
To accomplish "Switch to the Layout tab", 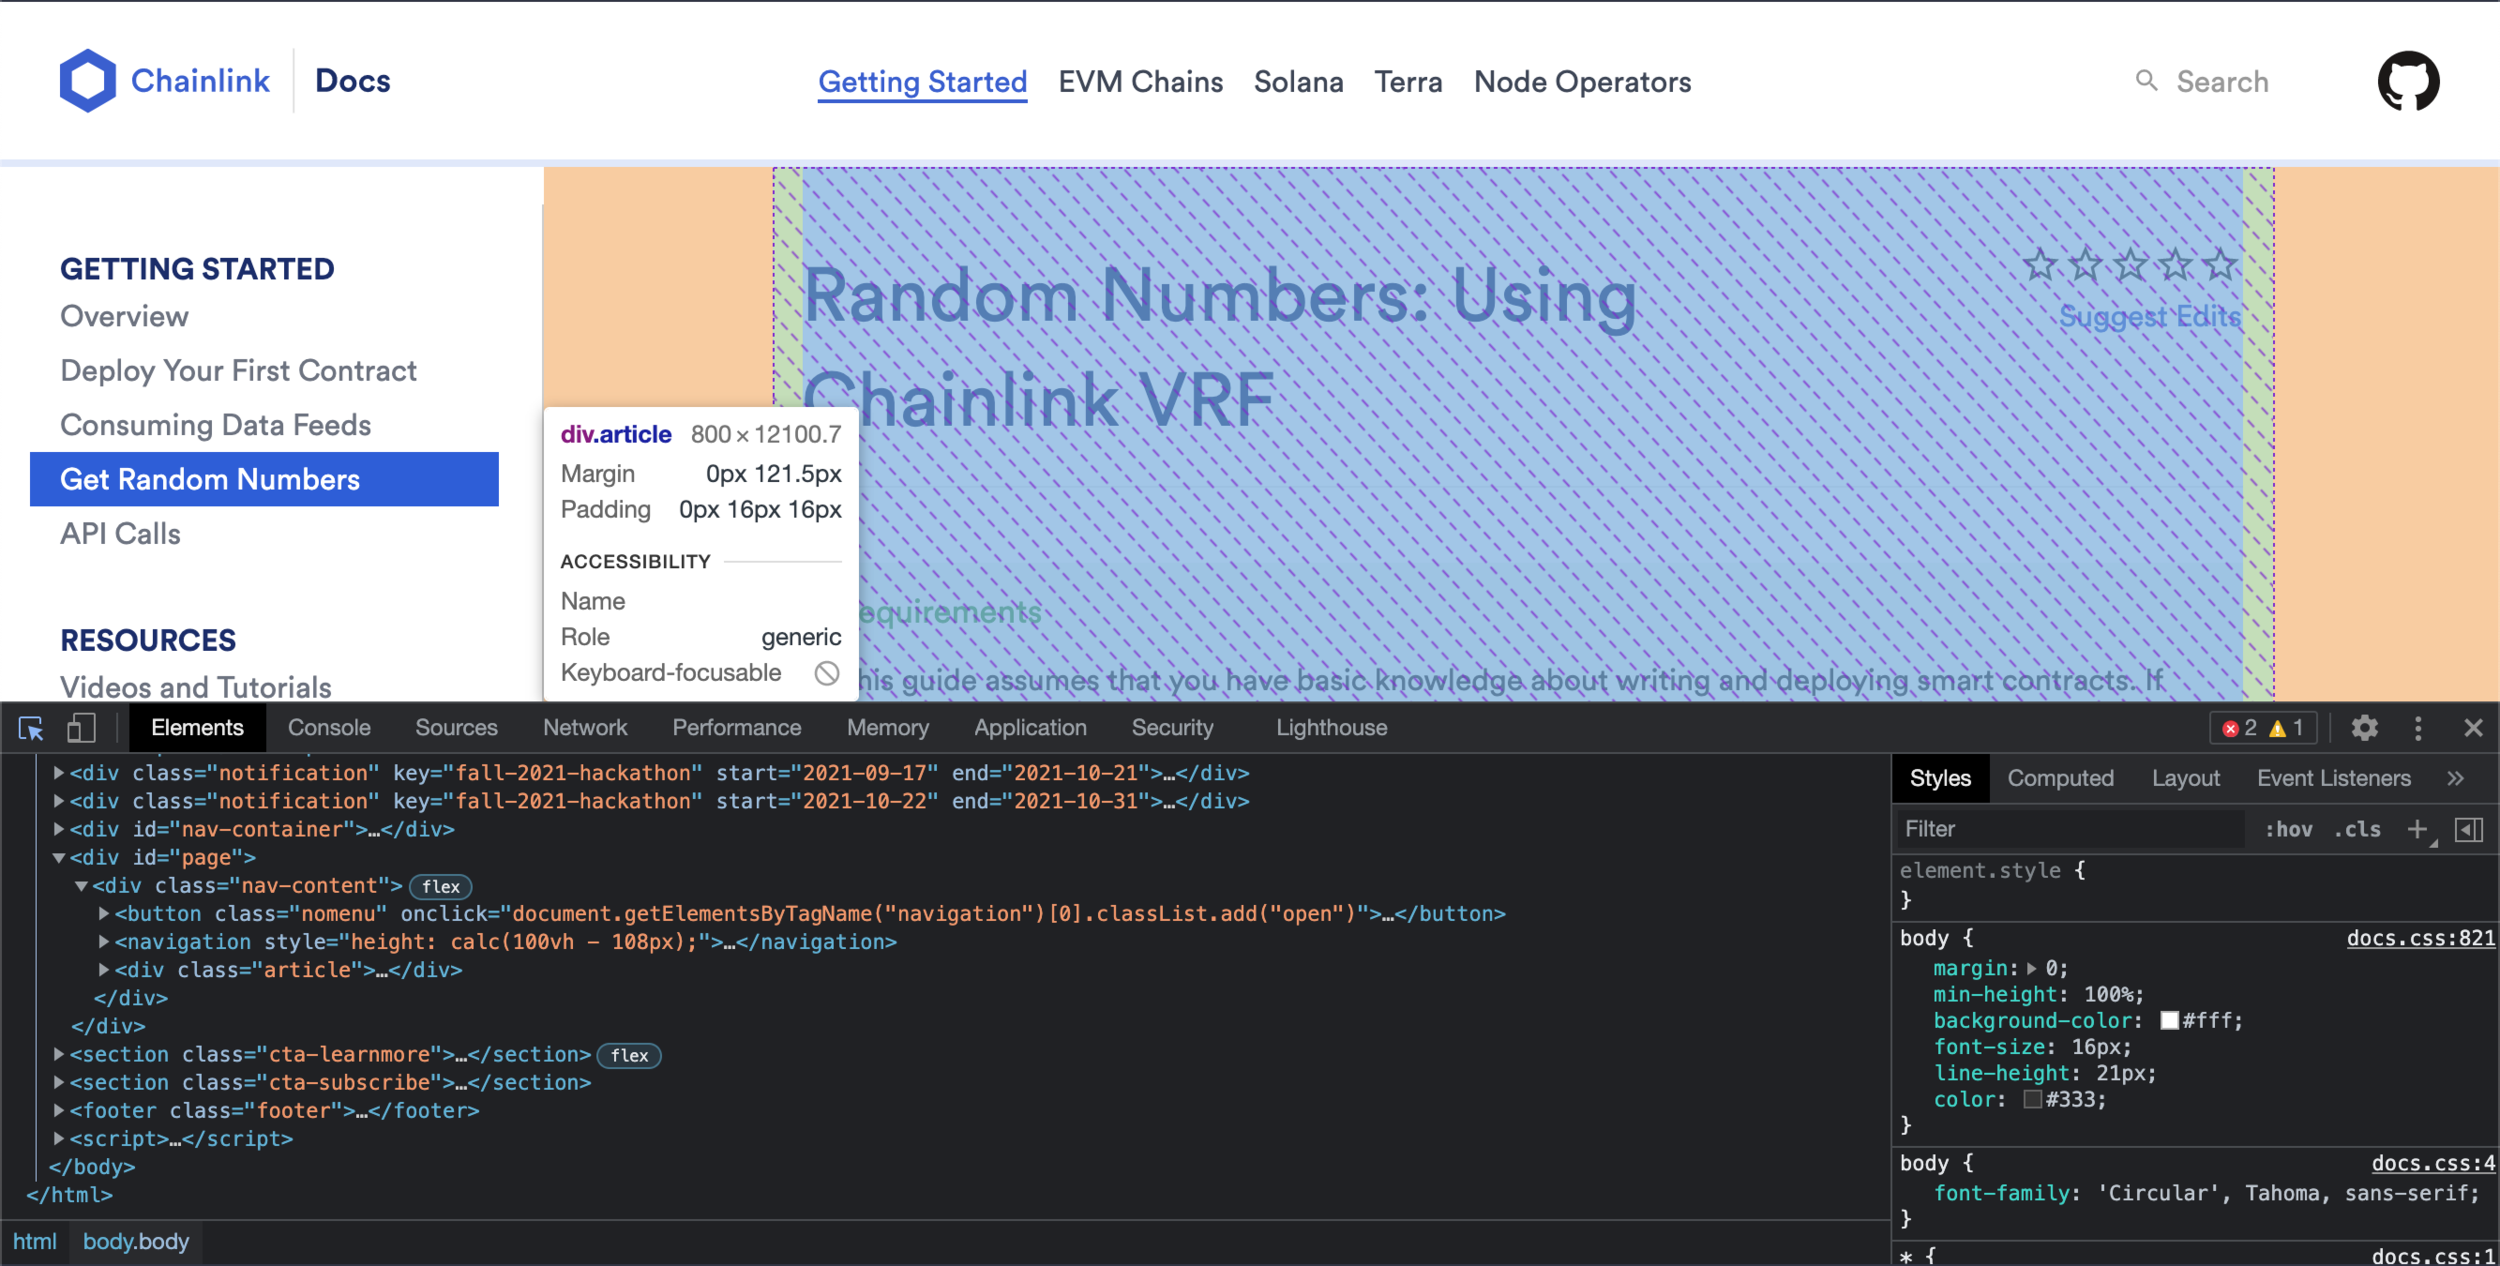I will [x=2185, y=778].
